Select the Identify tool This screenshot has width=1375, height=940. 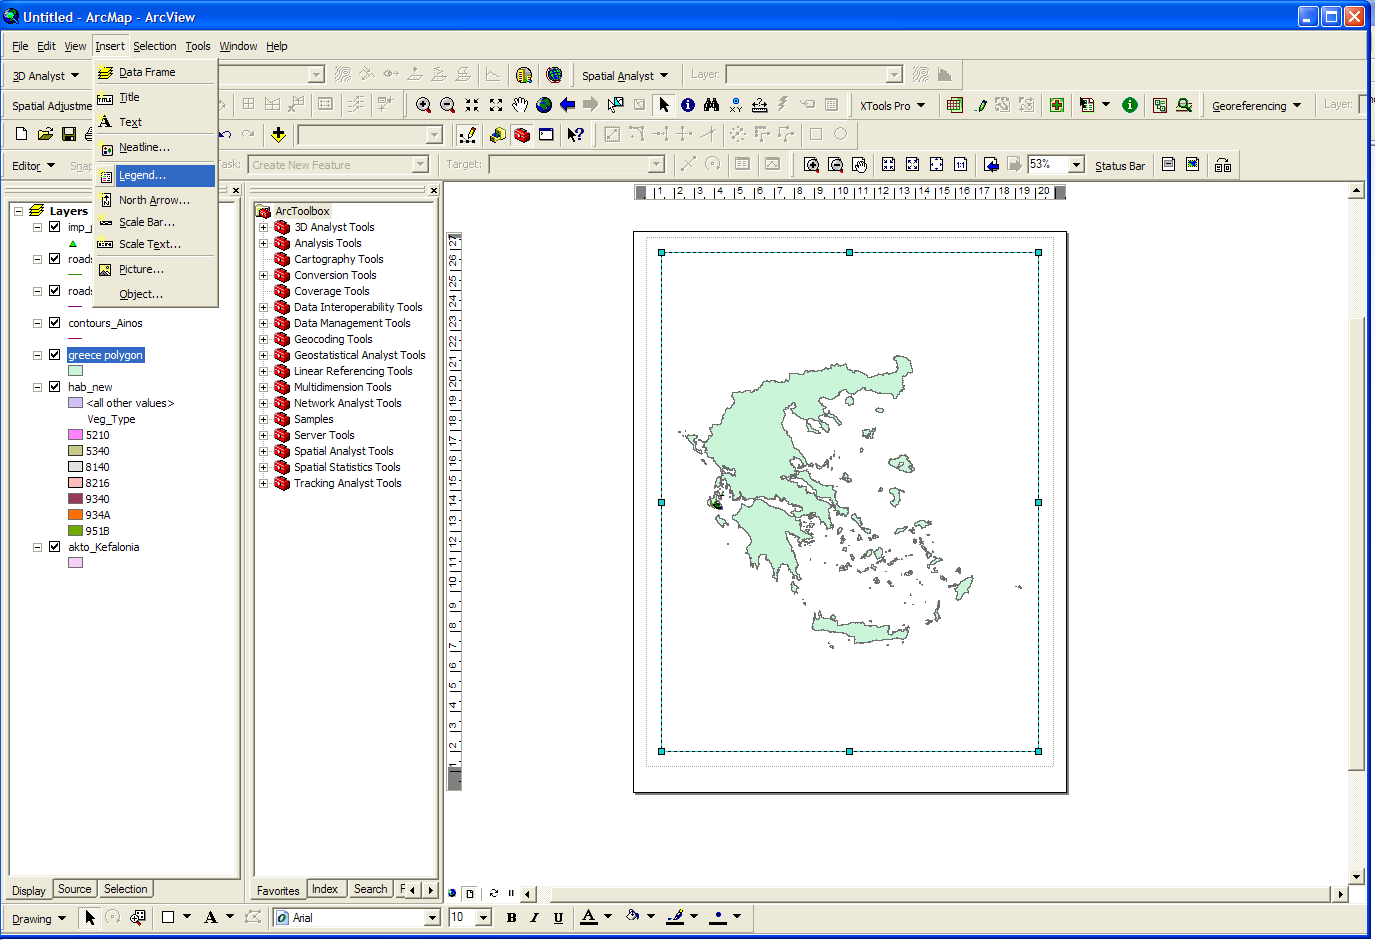pos(688,105)
